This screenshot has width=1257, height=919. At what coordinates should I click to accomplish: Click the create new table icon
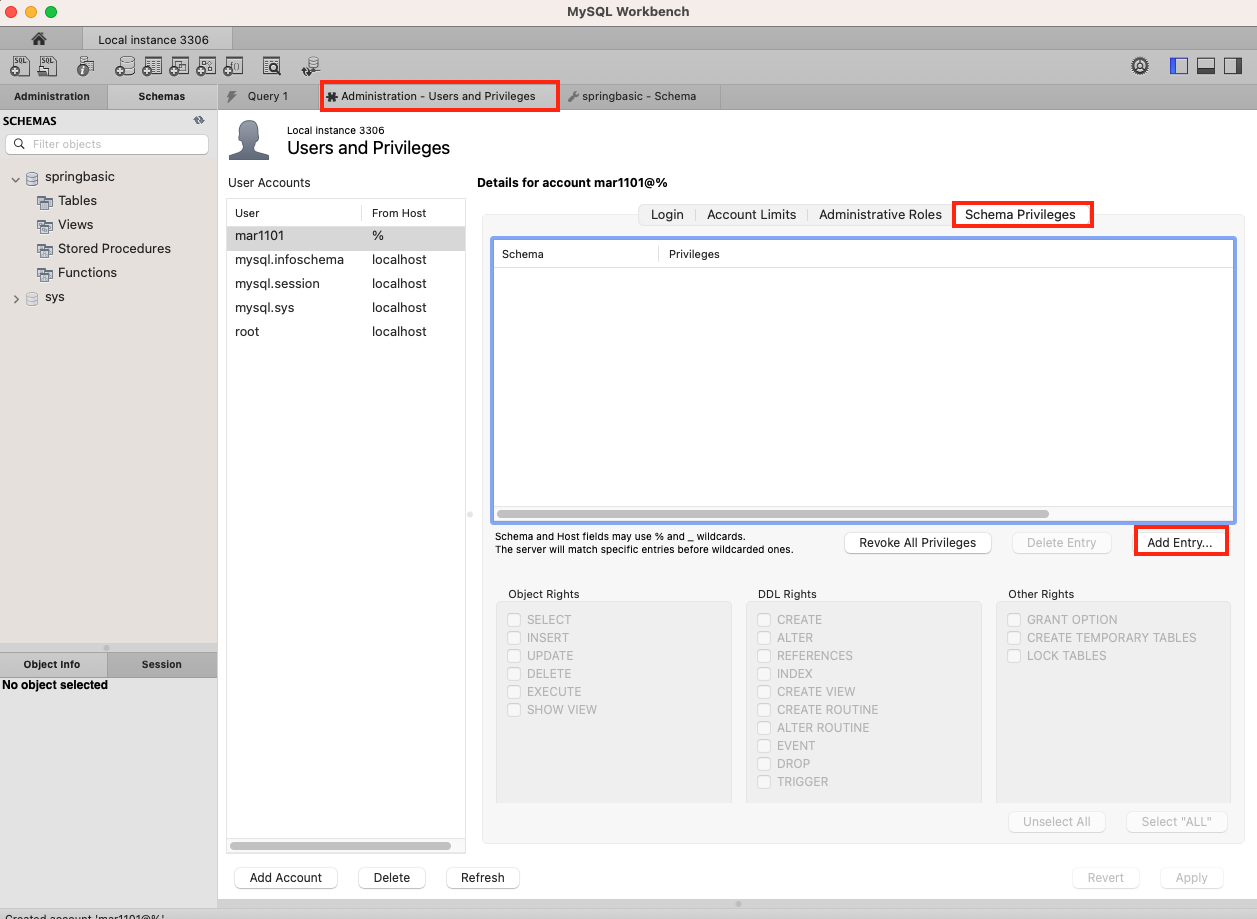click(x=152, y=66)
